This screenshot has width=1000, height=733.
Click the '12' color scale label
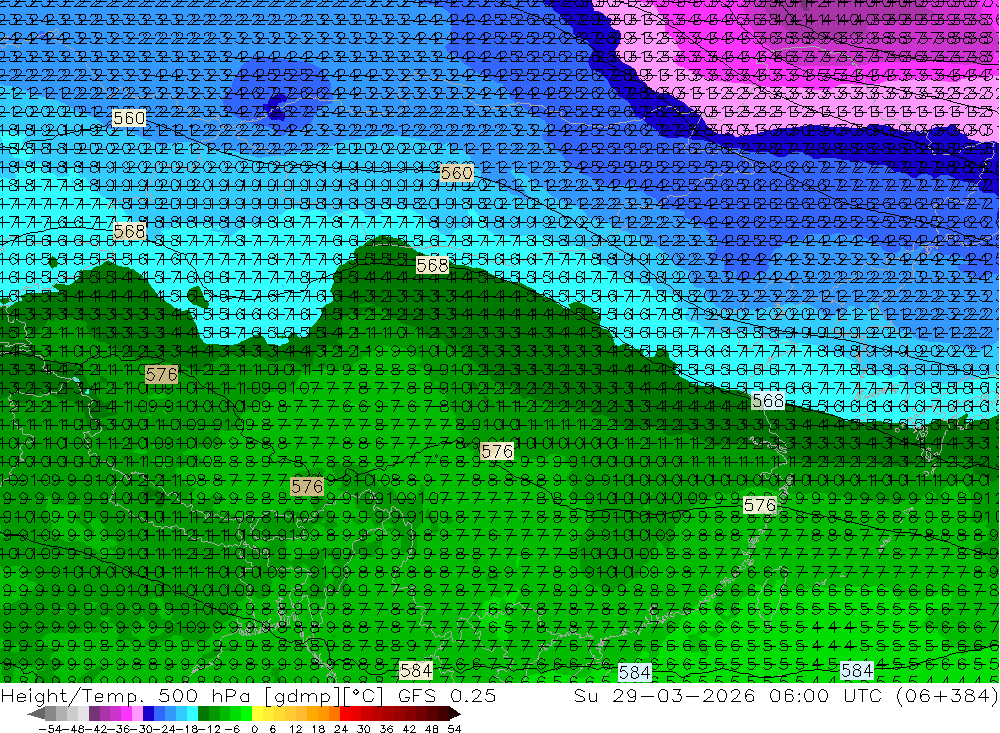click(x=296, y=729)
